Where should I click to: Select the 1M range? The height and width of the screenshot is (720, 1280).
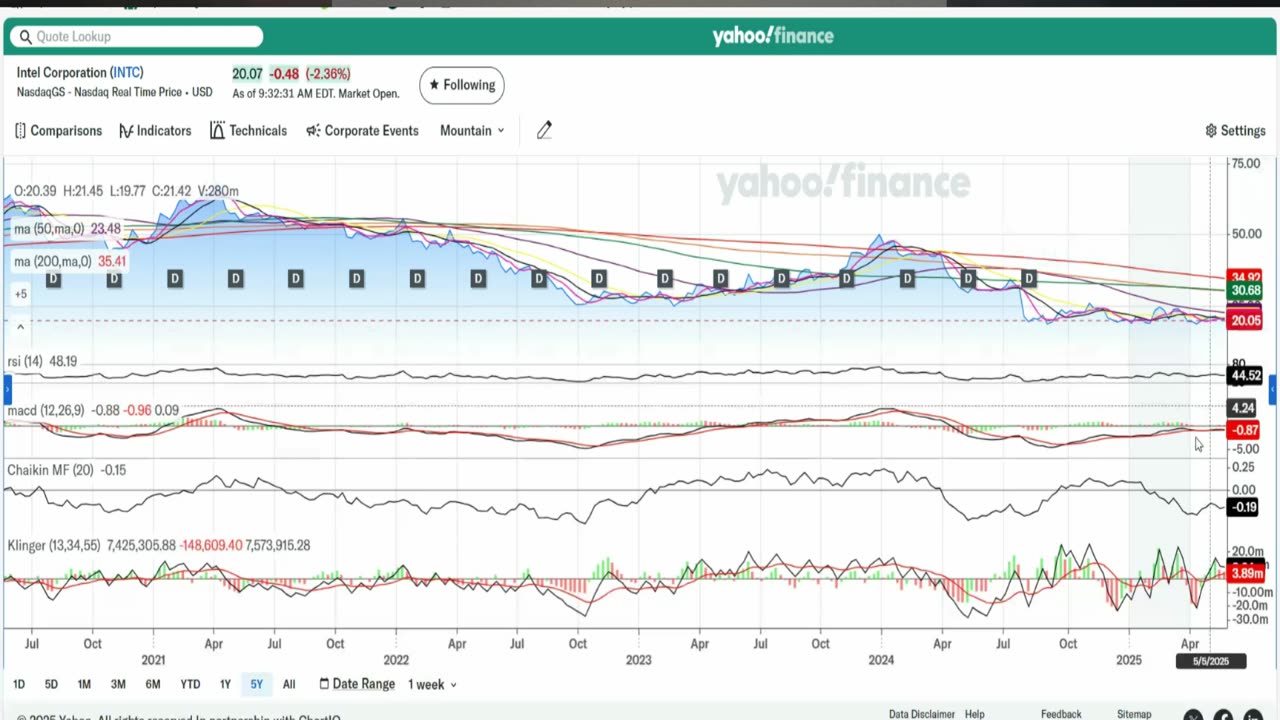point(84,684)
